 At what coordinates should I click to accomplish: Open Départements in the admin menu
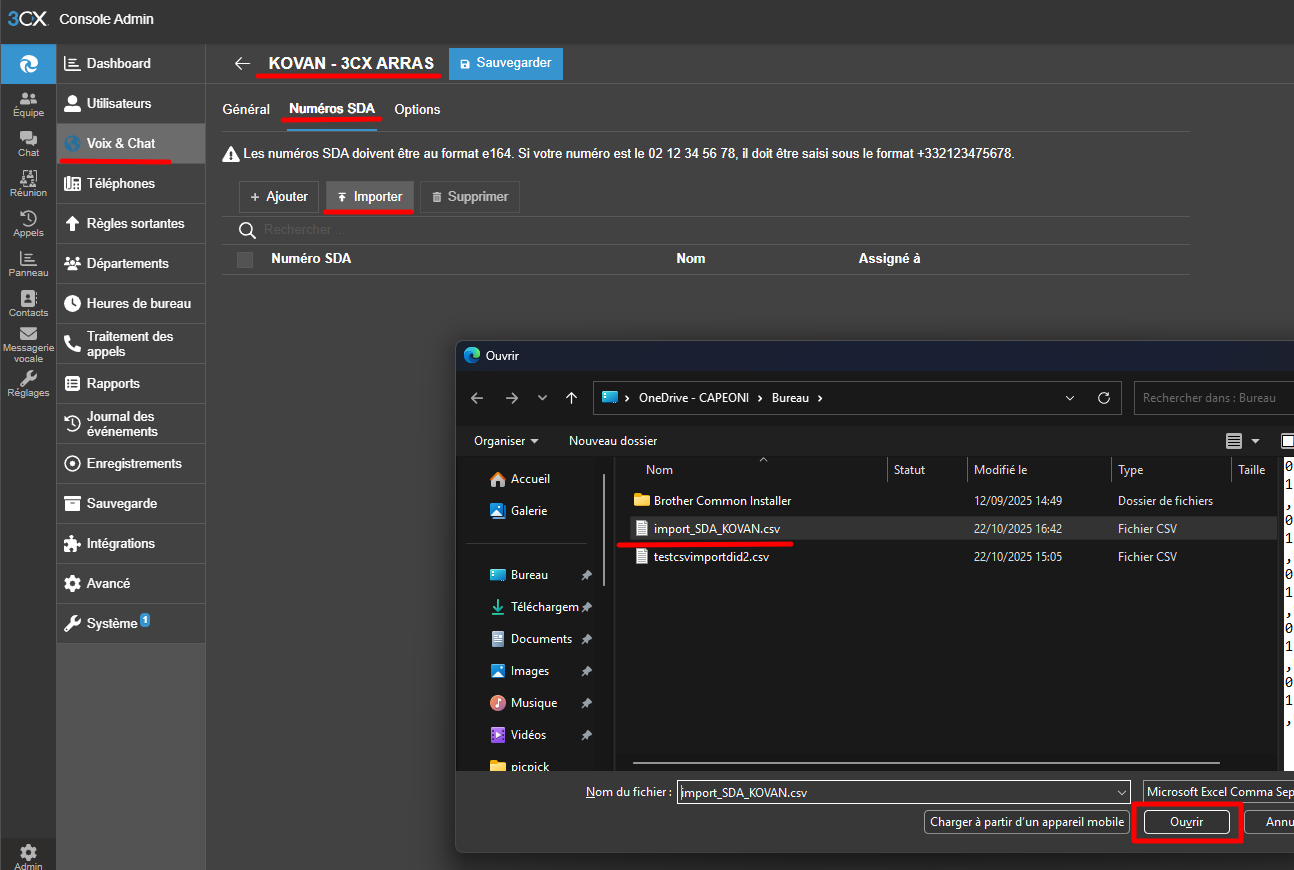click(131, 264)
